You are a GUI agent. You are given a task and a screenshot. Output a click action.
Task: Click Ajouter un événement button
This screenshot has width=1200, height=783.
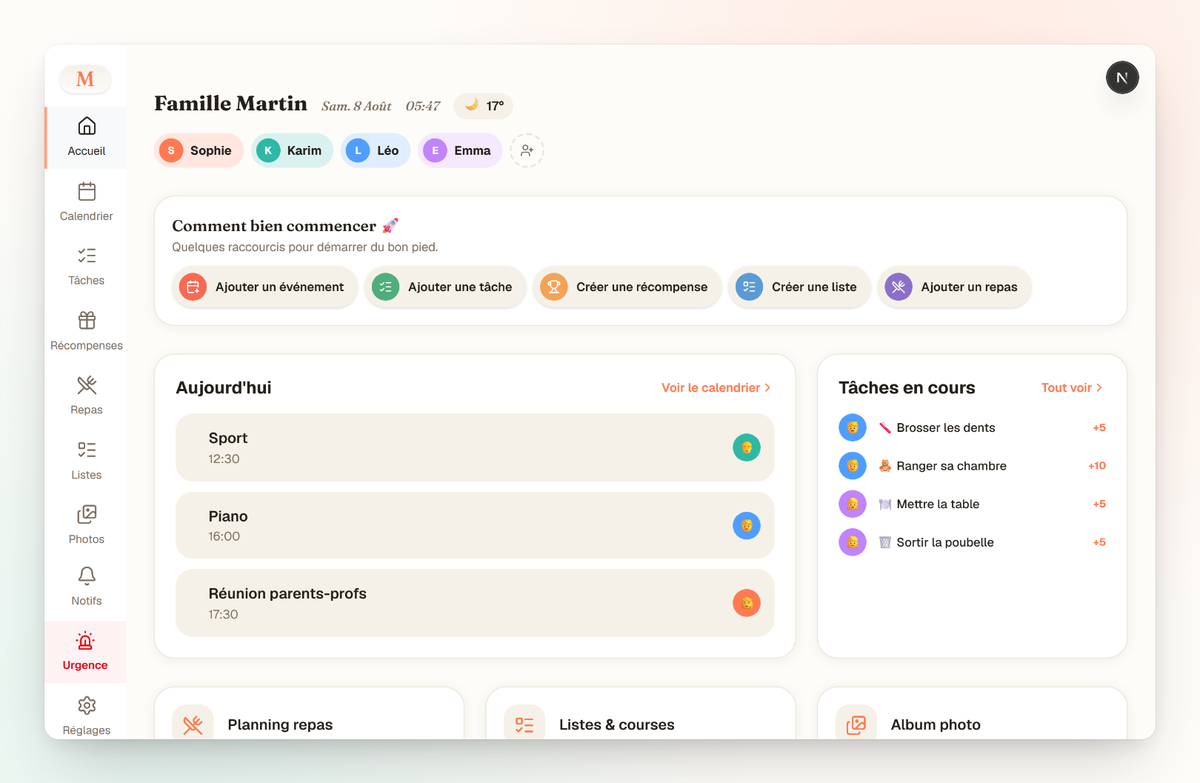point(264,287)
